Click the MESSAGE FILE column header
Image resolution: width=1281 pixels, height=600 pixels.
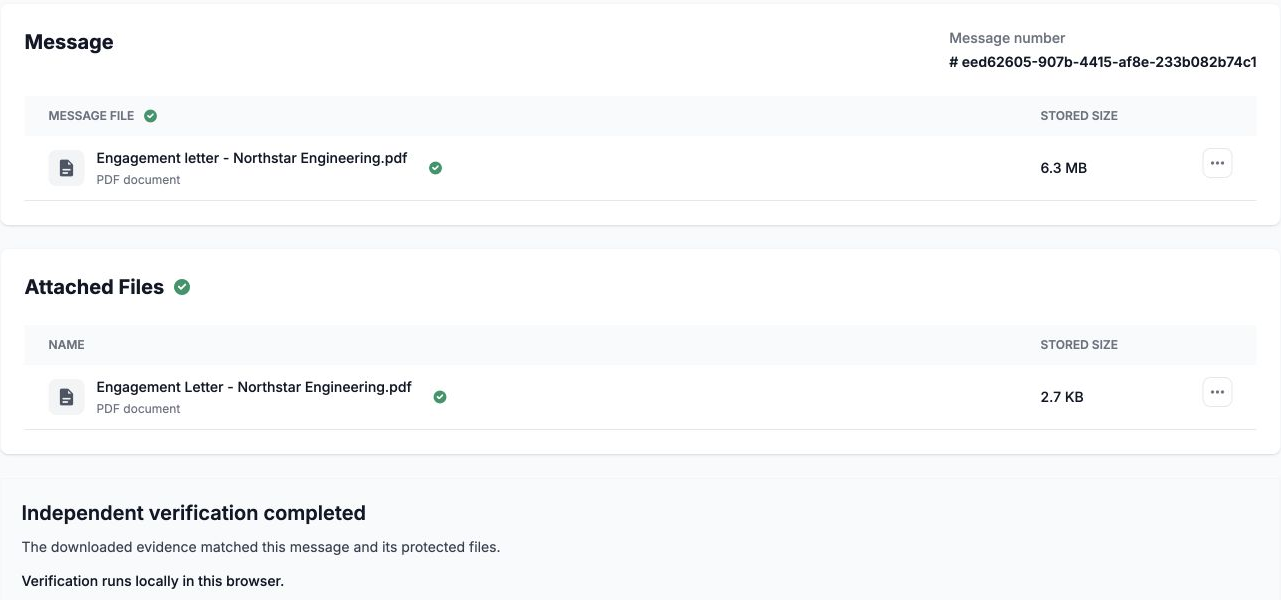tap(91, 116)
